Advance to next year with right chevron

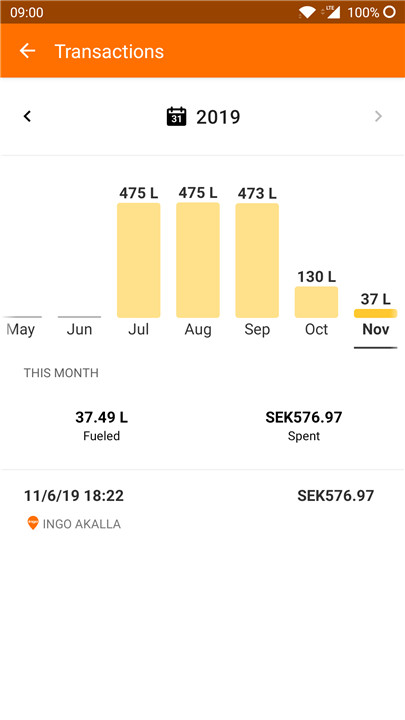(x=378, y=116)
